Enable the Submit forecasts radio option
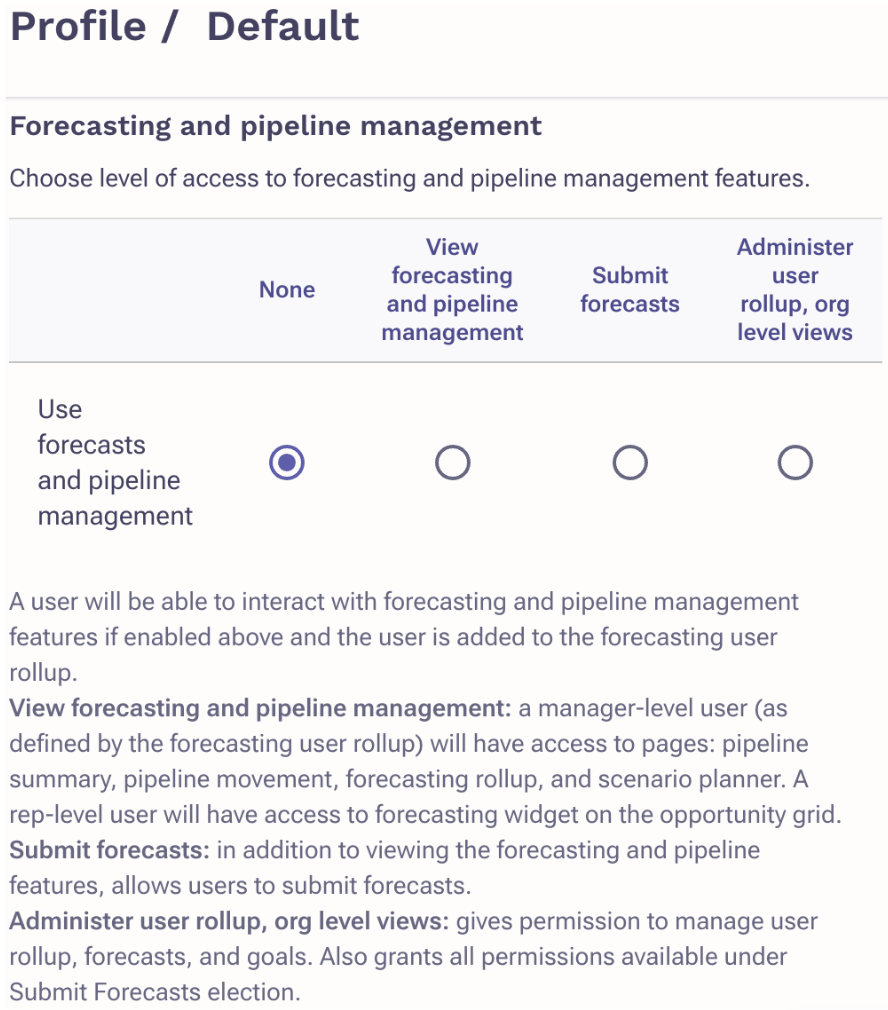Image resolution: width=888 pixels, height=1010 pixels. click(629, 463)
